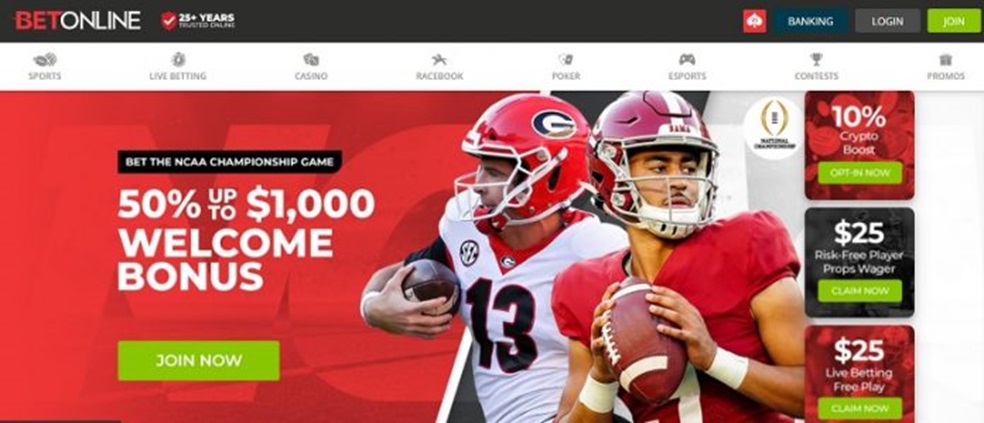Select the Poker cards icon
The width and height of the screenshot is (984, 423).
click(565, 60)
